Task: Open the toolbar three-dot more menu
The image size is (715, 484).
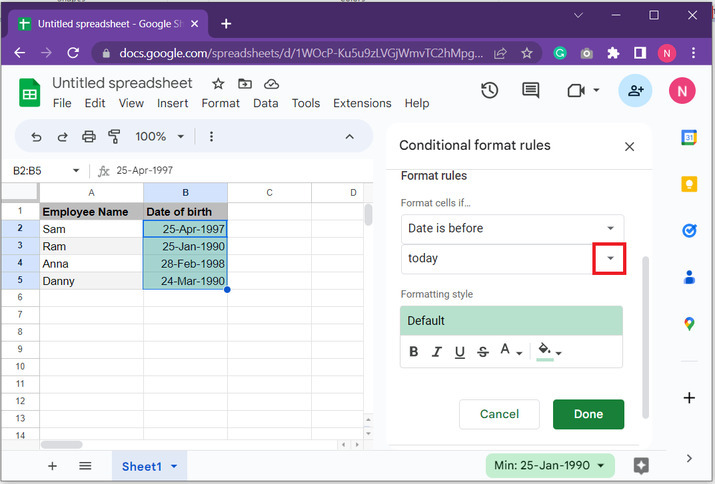Action: [211, 136]
